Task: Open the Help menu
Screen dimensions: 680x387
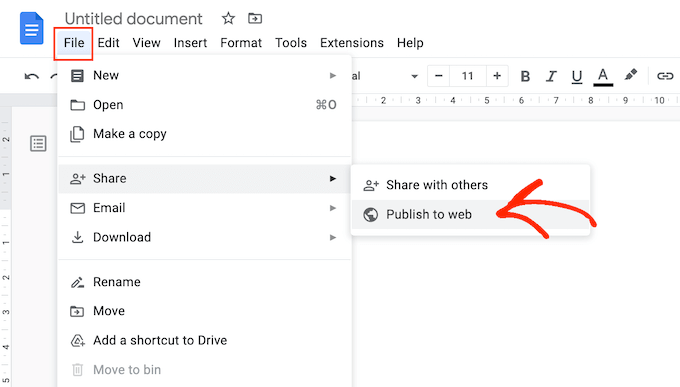Action: point(410,43)
